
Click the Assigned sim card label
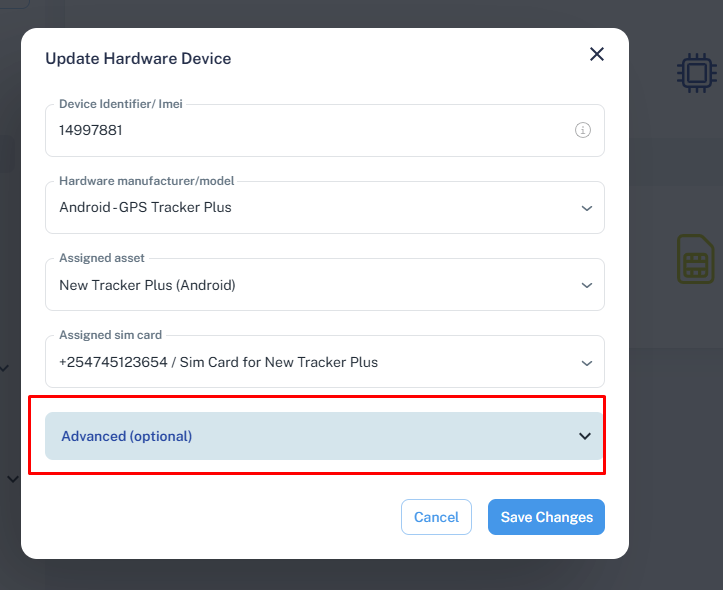[111, 335]
